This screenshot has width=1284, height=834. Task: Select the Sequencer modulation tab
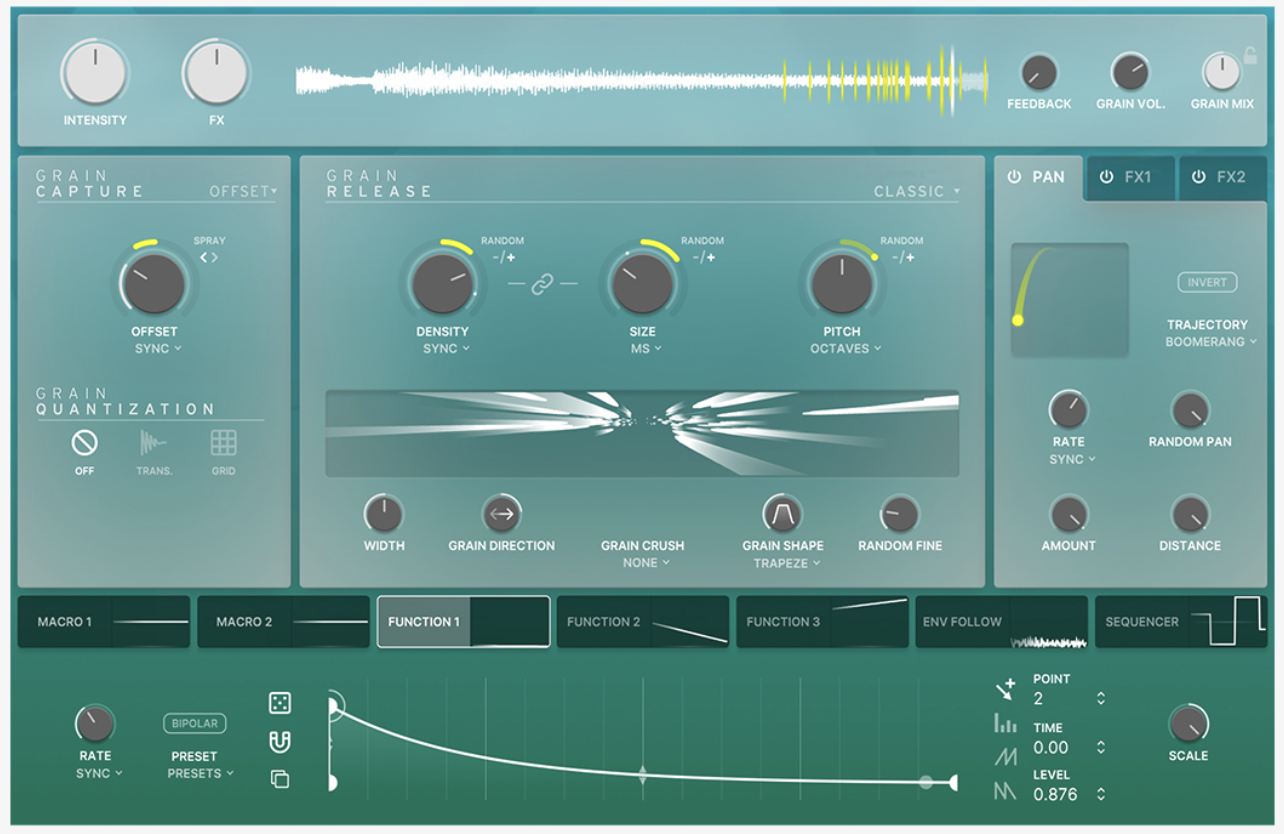coord(1181,622)
